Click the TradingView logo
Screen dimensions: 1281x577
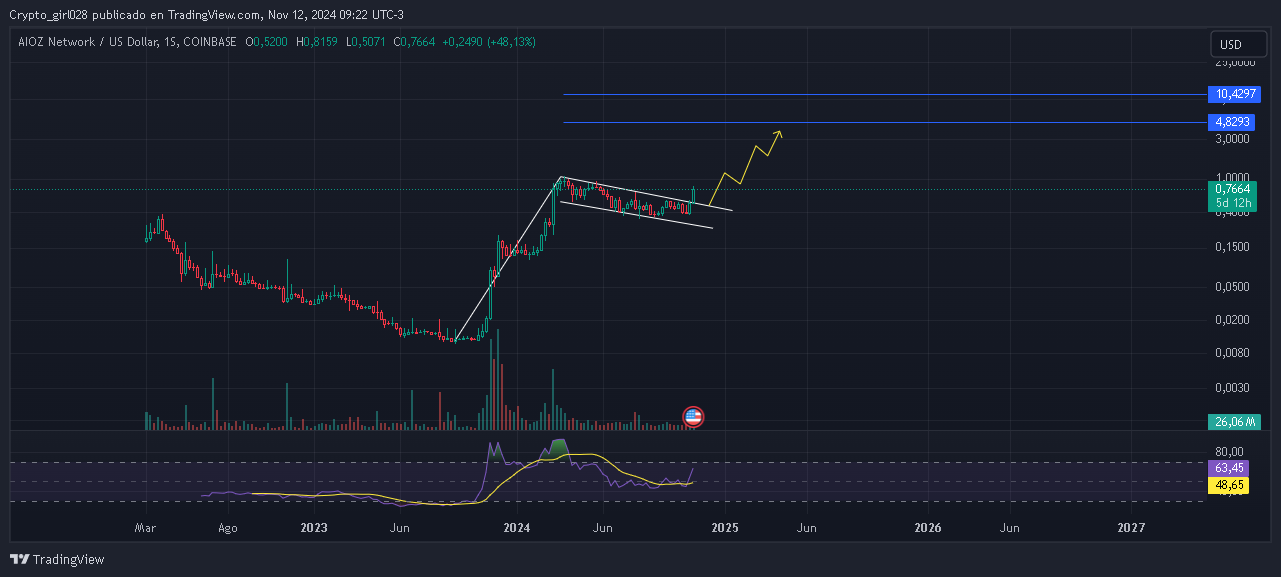tap(57, 559)
